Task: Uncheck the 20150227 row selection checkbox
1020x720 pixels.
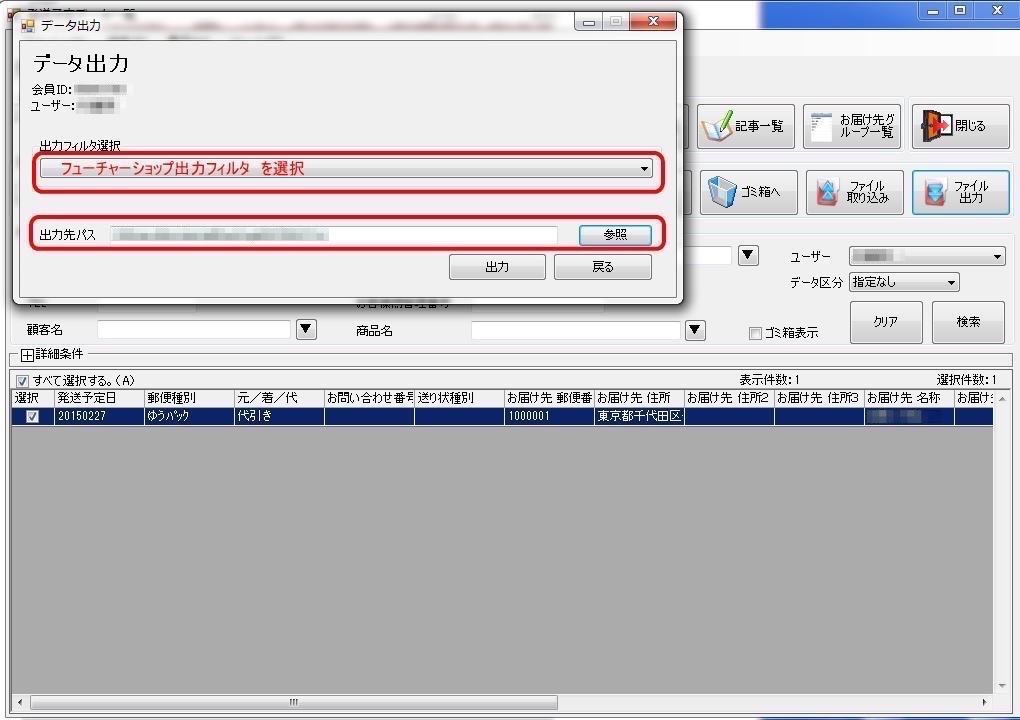Action: [32, 416]
